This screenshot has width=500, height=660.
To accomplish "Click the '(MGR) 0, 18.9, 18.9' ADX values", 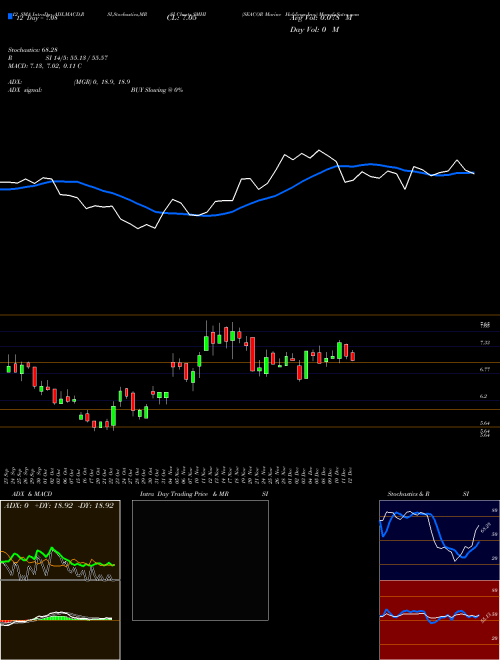I will pyautogui.click(x=101, y=82).
